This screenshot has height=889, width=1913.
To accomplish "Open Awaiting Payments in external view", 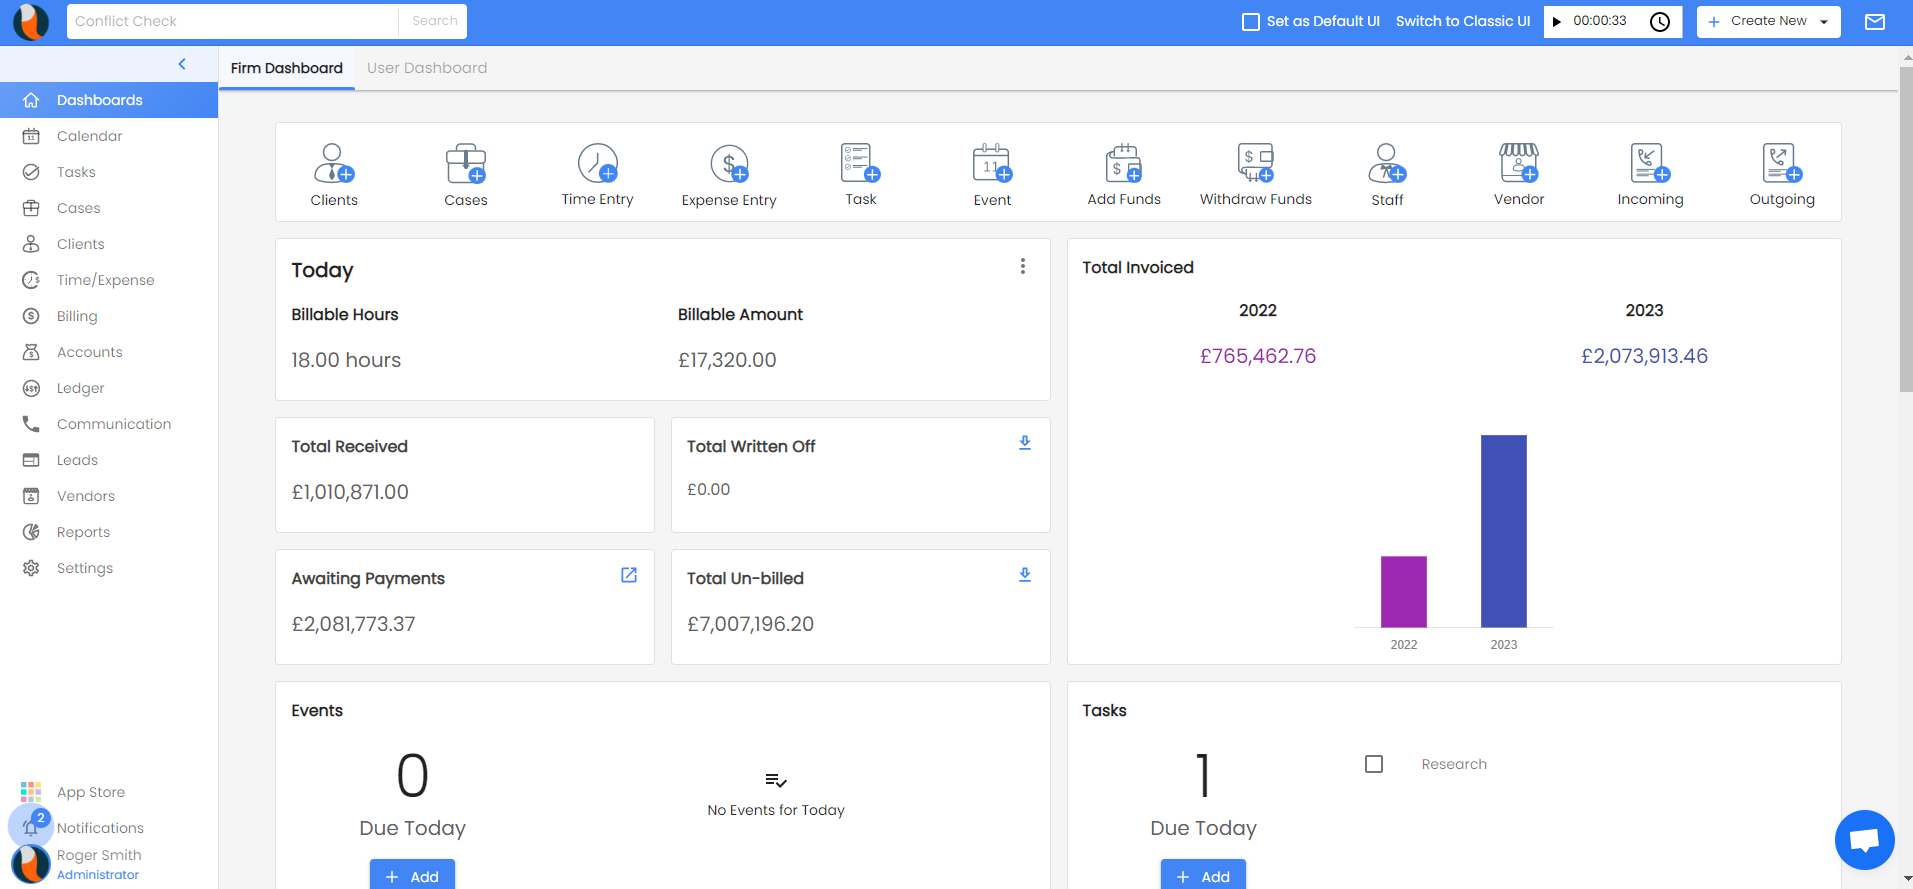I will click(629, 575).
